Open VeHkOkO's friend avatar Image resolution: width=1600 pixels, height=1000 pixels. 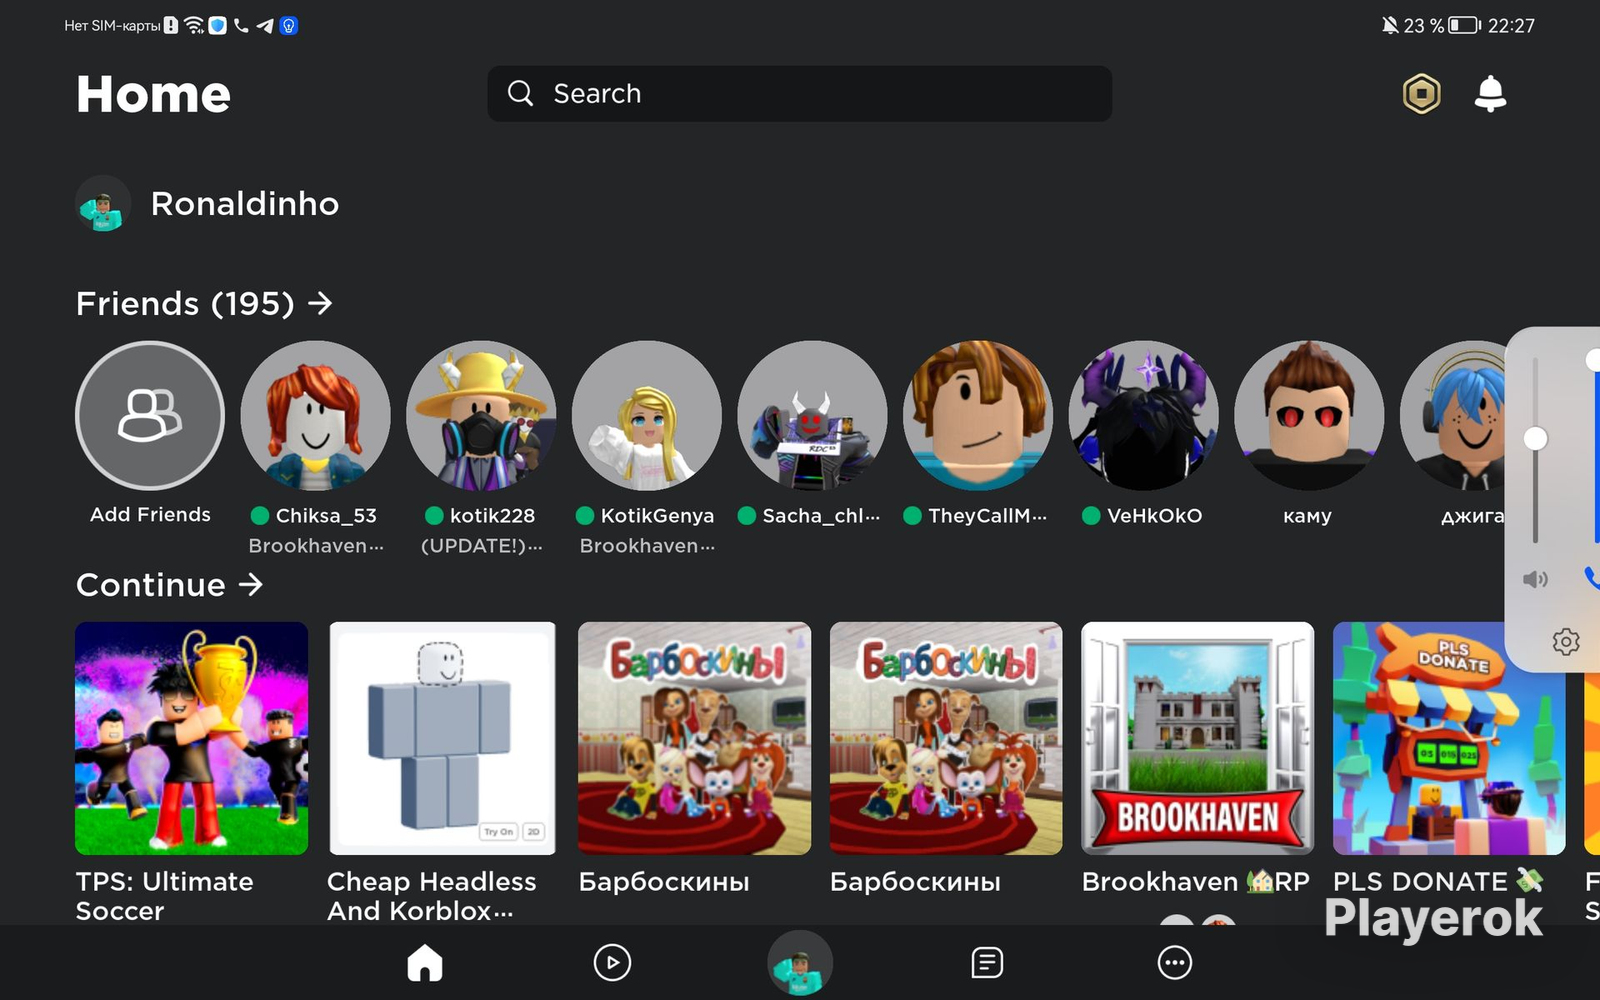1143,416
